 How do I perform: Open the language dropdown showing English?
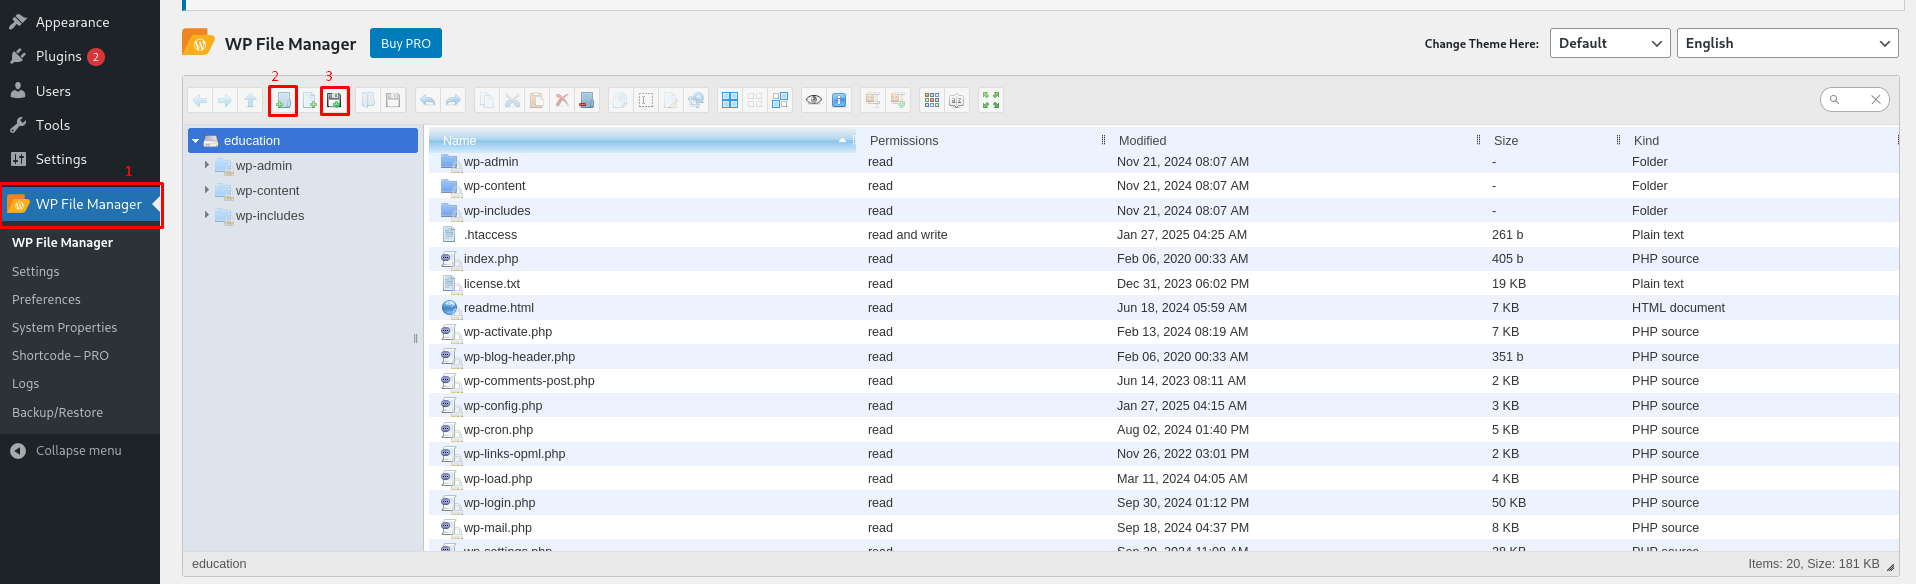click(x=1788, y=43)
